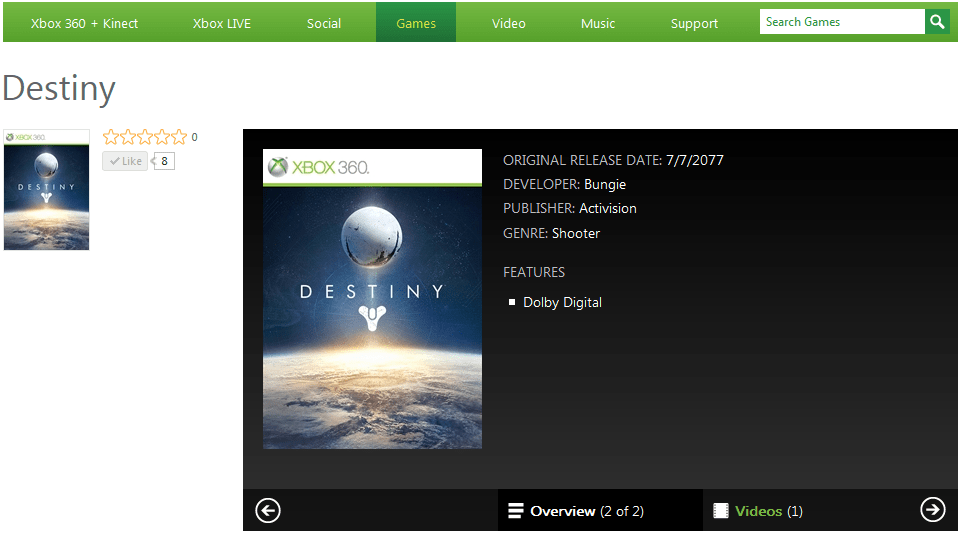Click the Overview list icon
The image size is (962, 533).
[x=516, y=511]
